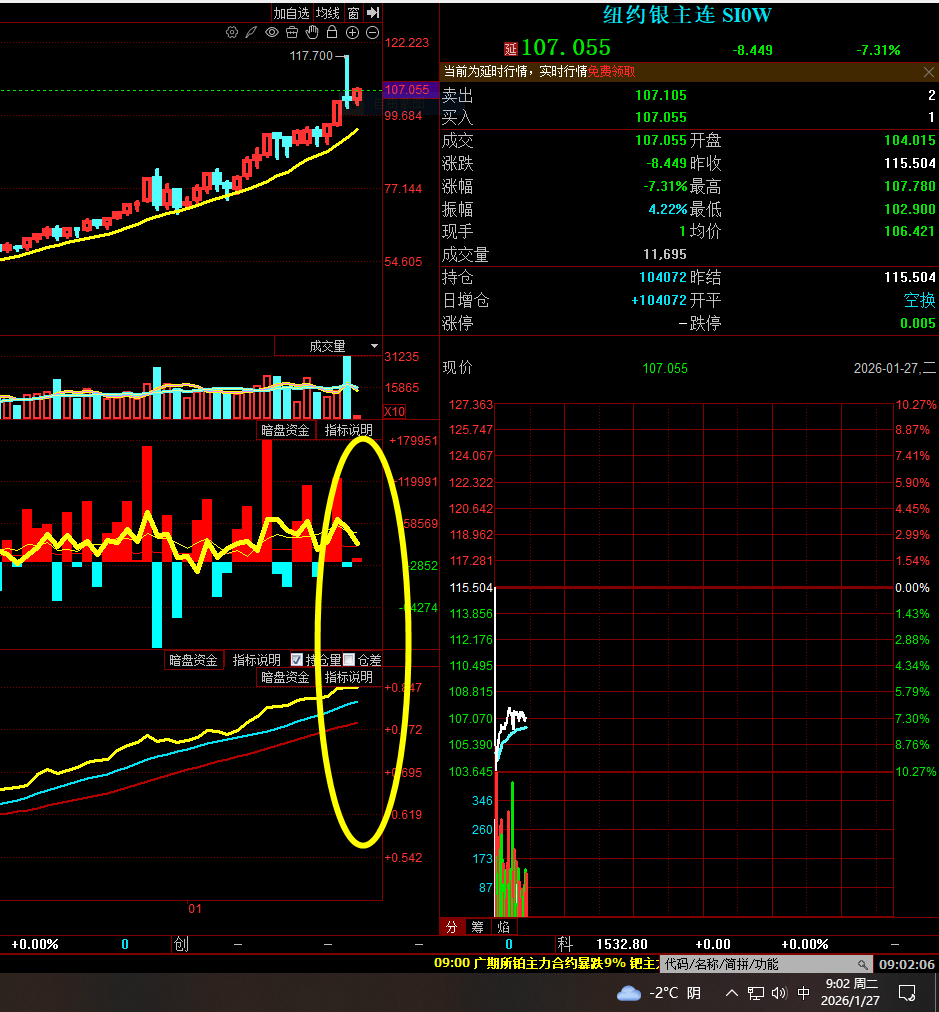This screenshot has height=1012, width=939.
Task: Click 暗盘资金 button beside the 持仓量 checkbox
Action: [193, 660]
